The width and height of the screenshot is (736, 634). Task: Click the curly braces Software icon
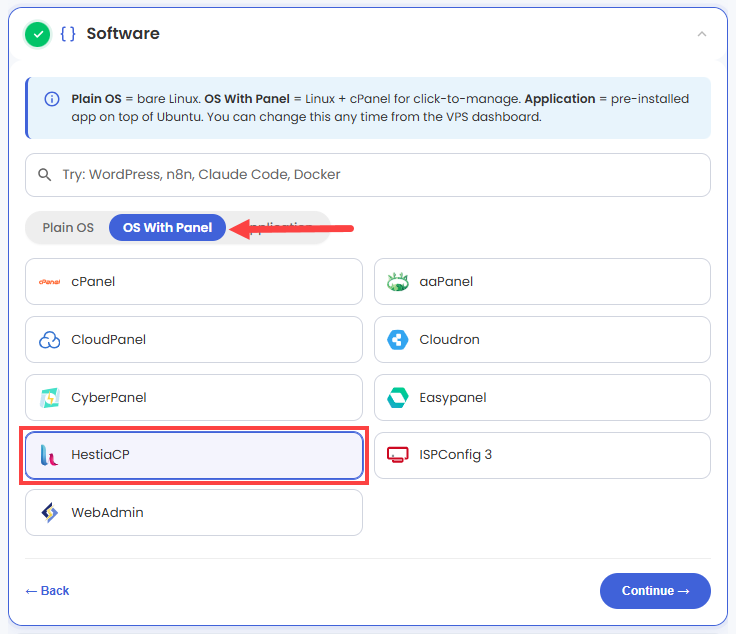[68, 34]
